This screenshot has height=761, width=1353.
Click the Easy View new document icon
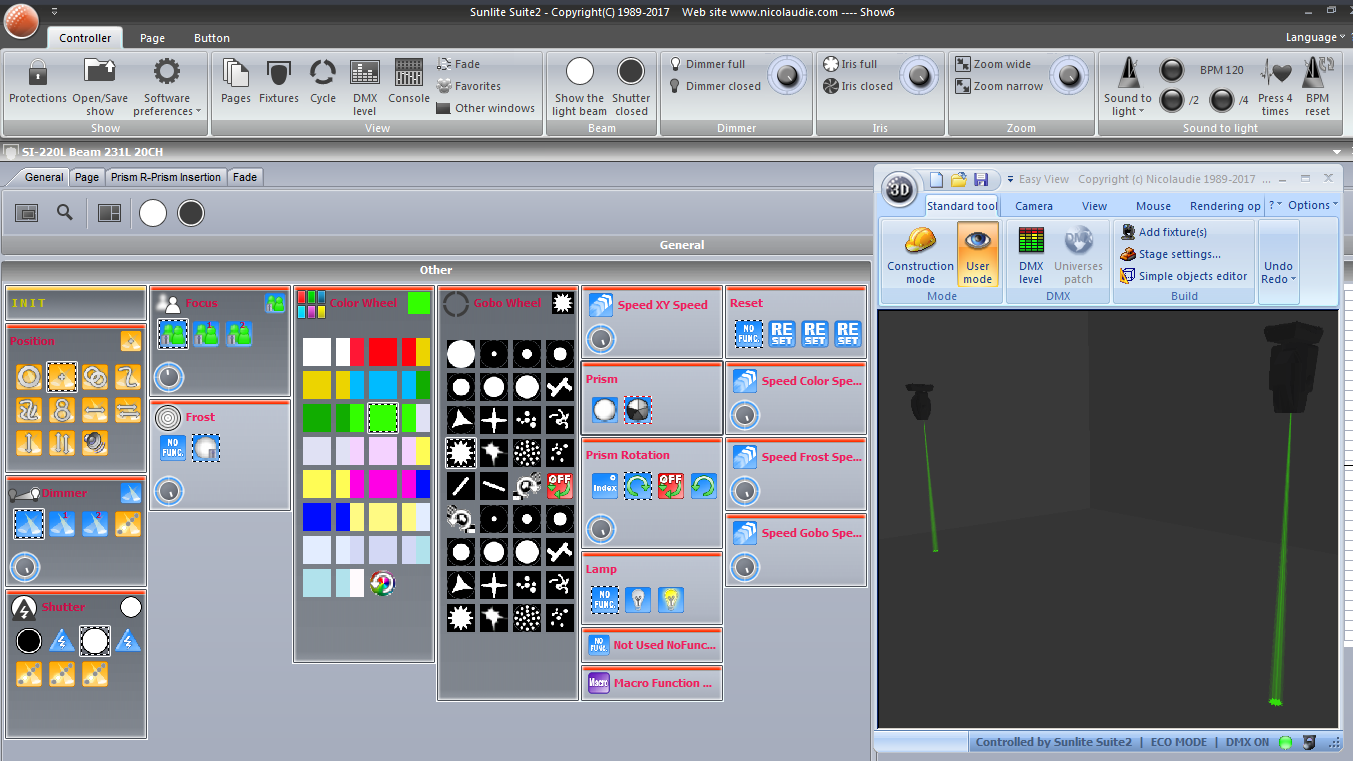(937, 180)
